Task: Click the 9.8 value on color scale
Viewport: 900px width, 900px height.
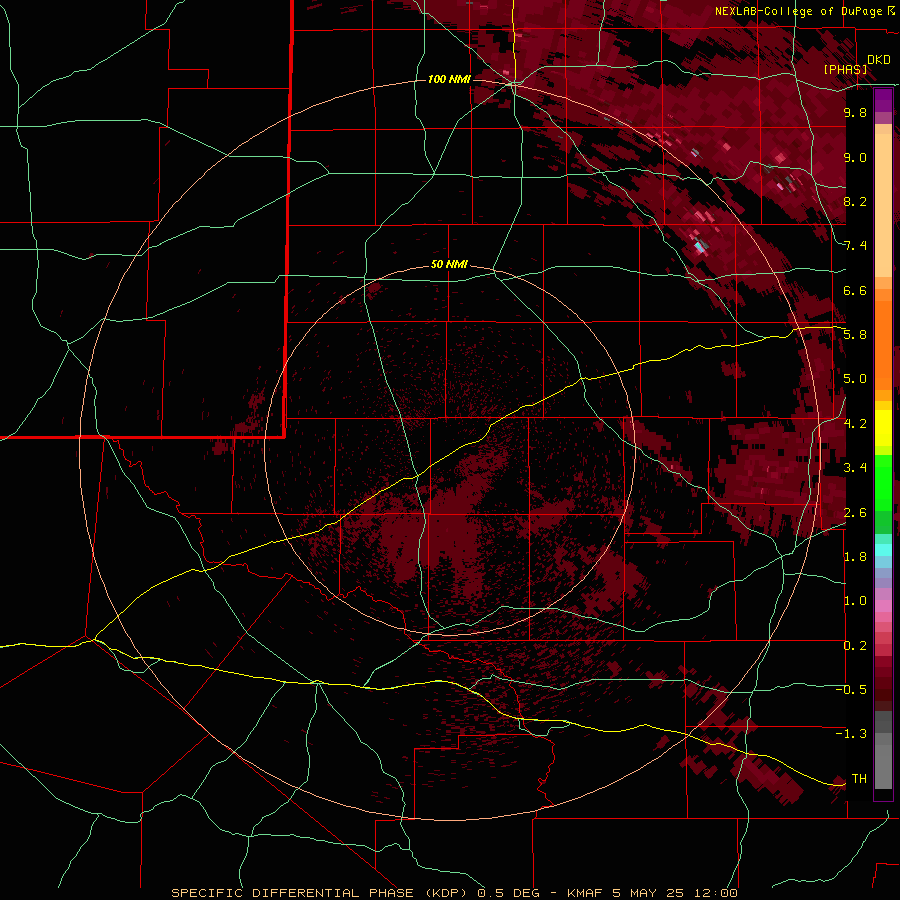Action: point(855,112)
